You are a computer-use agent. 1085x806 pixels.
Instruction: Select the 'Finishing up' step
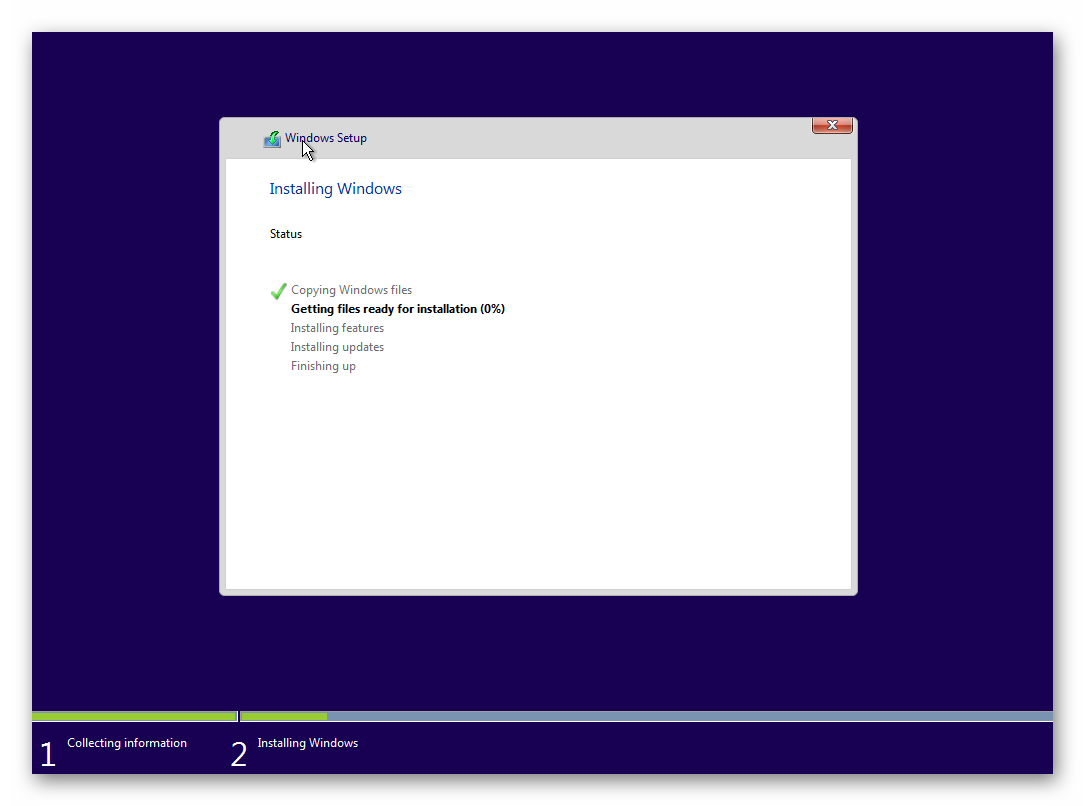323,366
